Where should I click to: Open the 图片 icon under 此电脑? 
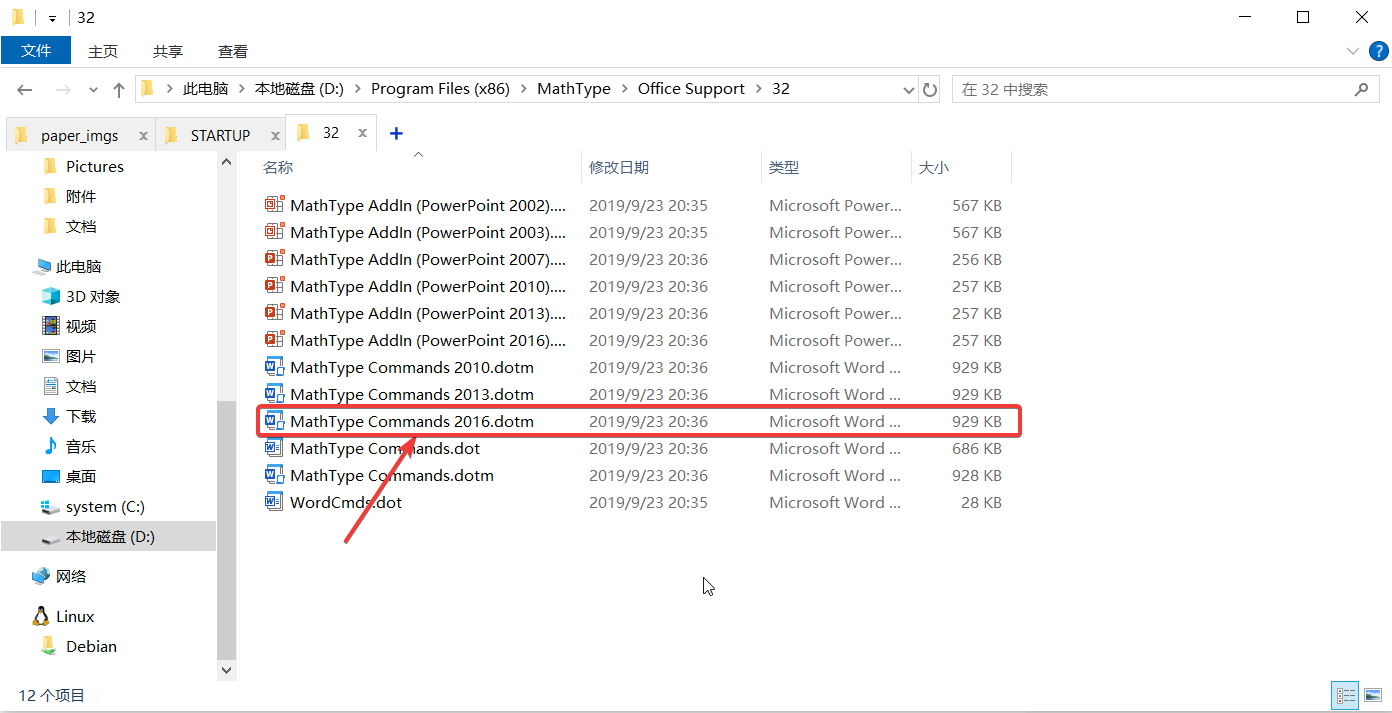(x=51, y=356)
